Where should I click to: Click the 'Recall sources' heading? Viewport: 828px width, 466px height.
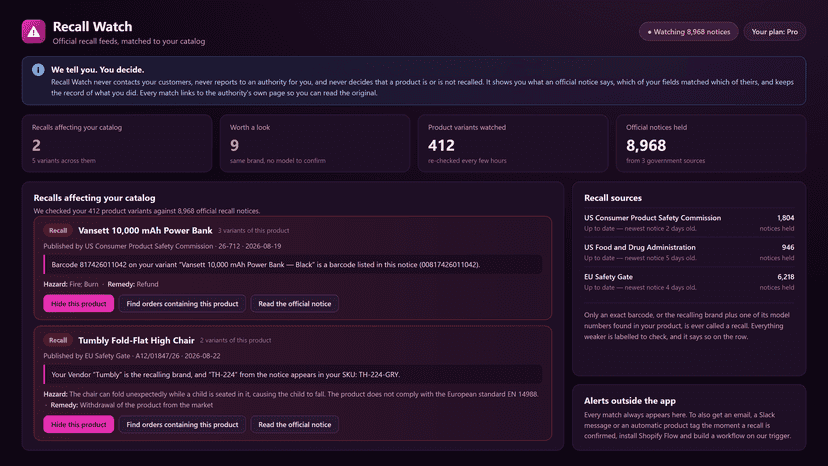click(x=613, y=198)
